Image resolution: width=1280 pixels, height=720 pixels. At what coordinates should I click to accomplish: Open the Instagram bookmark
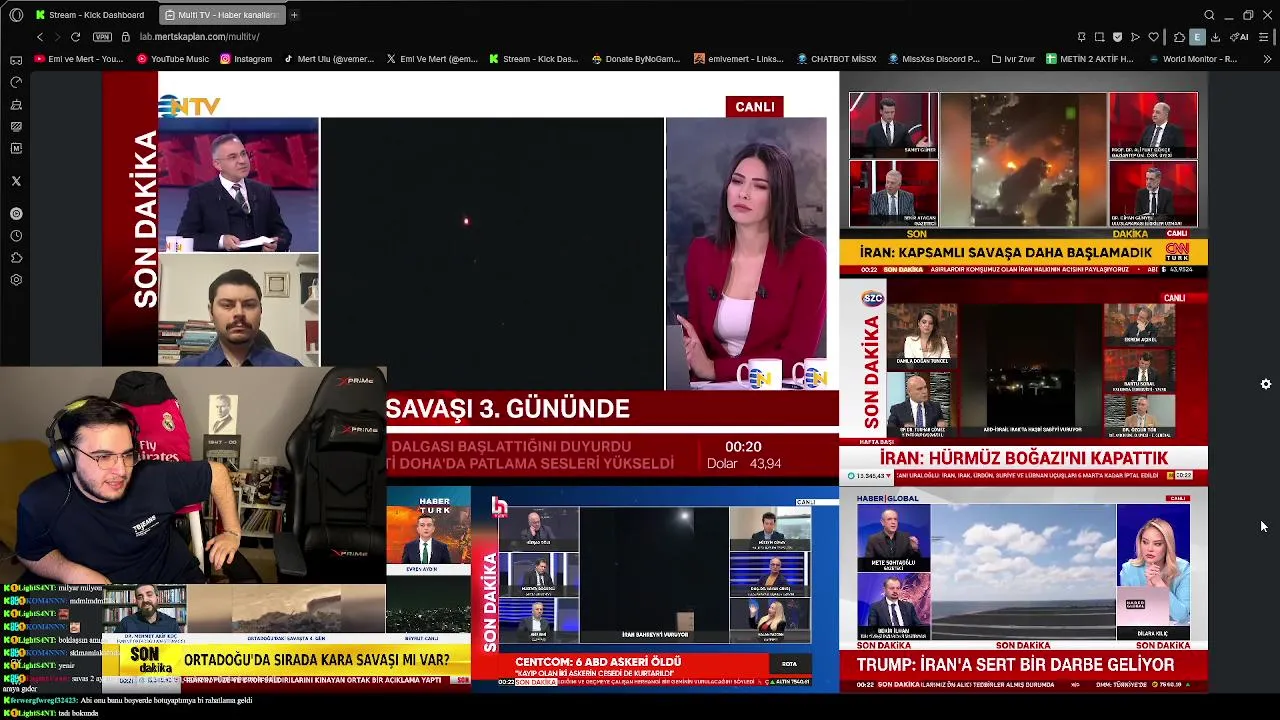[x=246, y=59]
